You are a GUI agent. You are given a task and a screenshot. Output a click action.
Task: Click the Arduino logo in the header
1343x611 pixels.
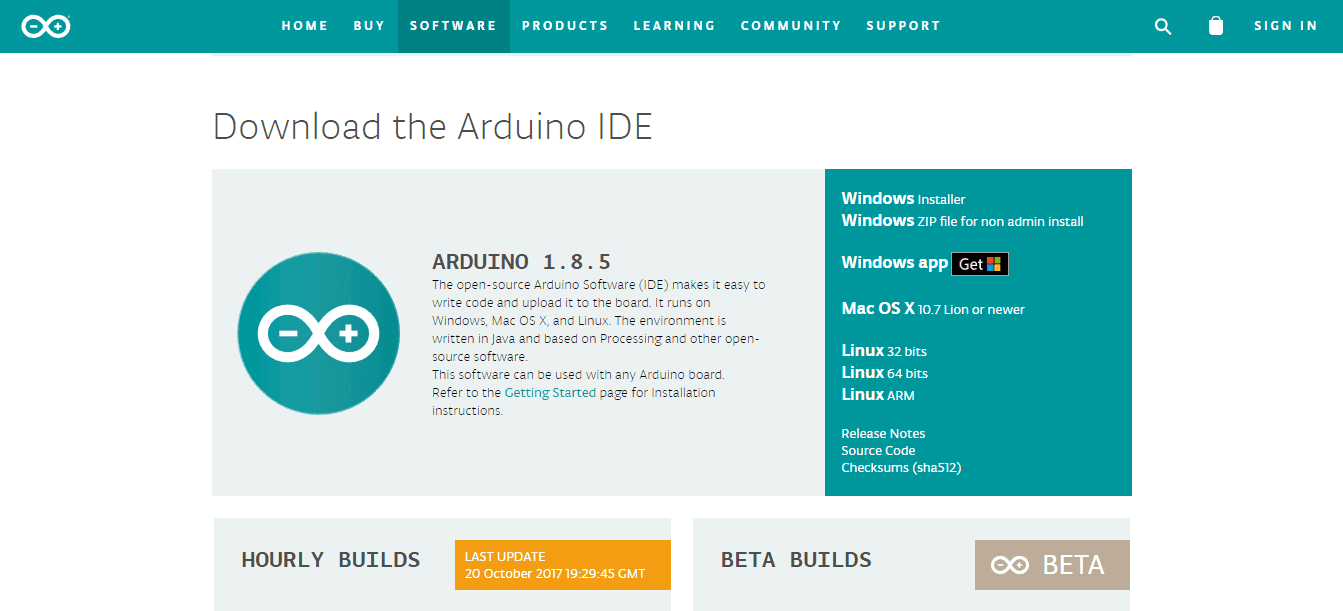click(46, 26)
